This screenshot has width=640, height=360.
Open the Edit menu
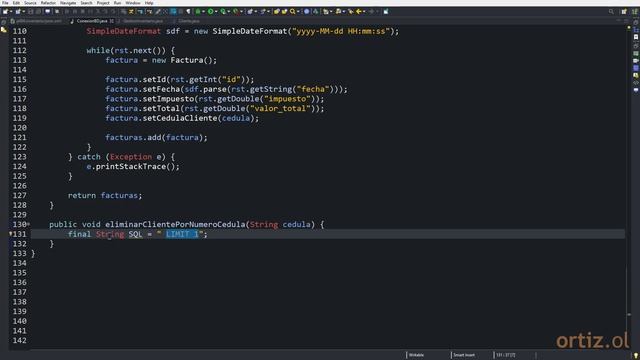[16, 3]
